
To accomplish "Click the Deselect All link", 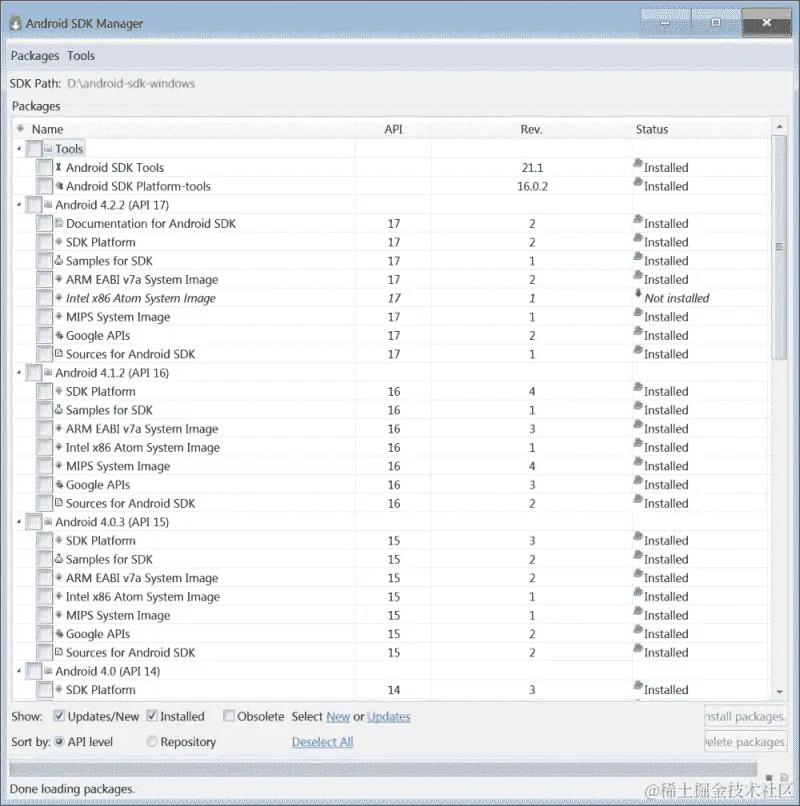I will click(x=322, y=742).
